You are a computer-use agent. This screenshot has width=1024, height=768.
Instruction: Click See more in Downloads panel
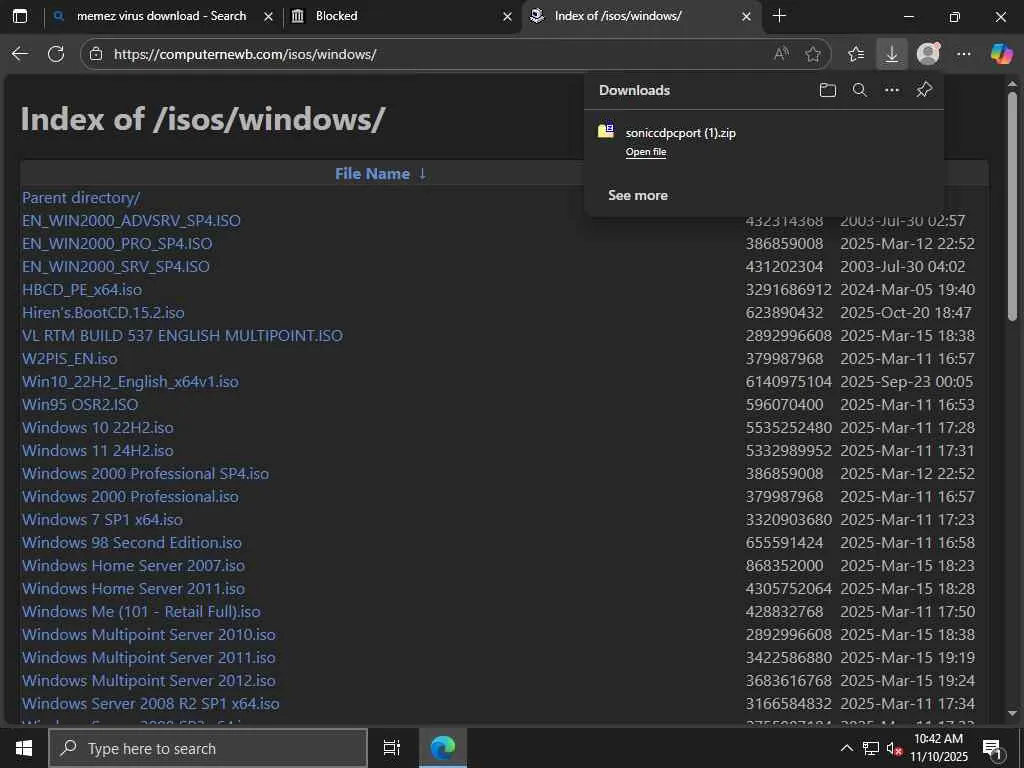638,195
